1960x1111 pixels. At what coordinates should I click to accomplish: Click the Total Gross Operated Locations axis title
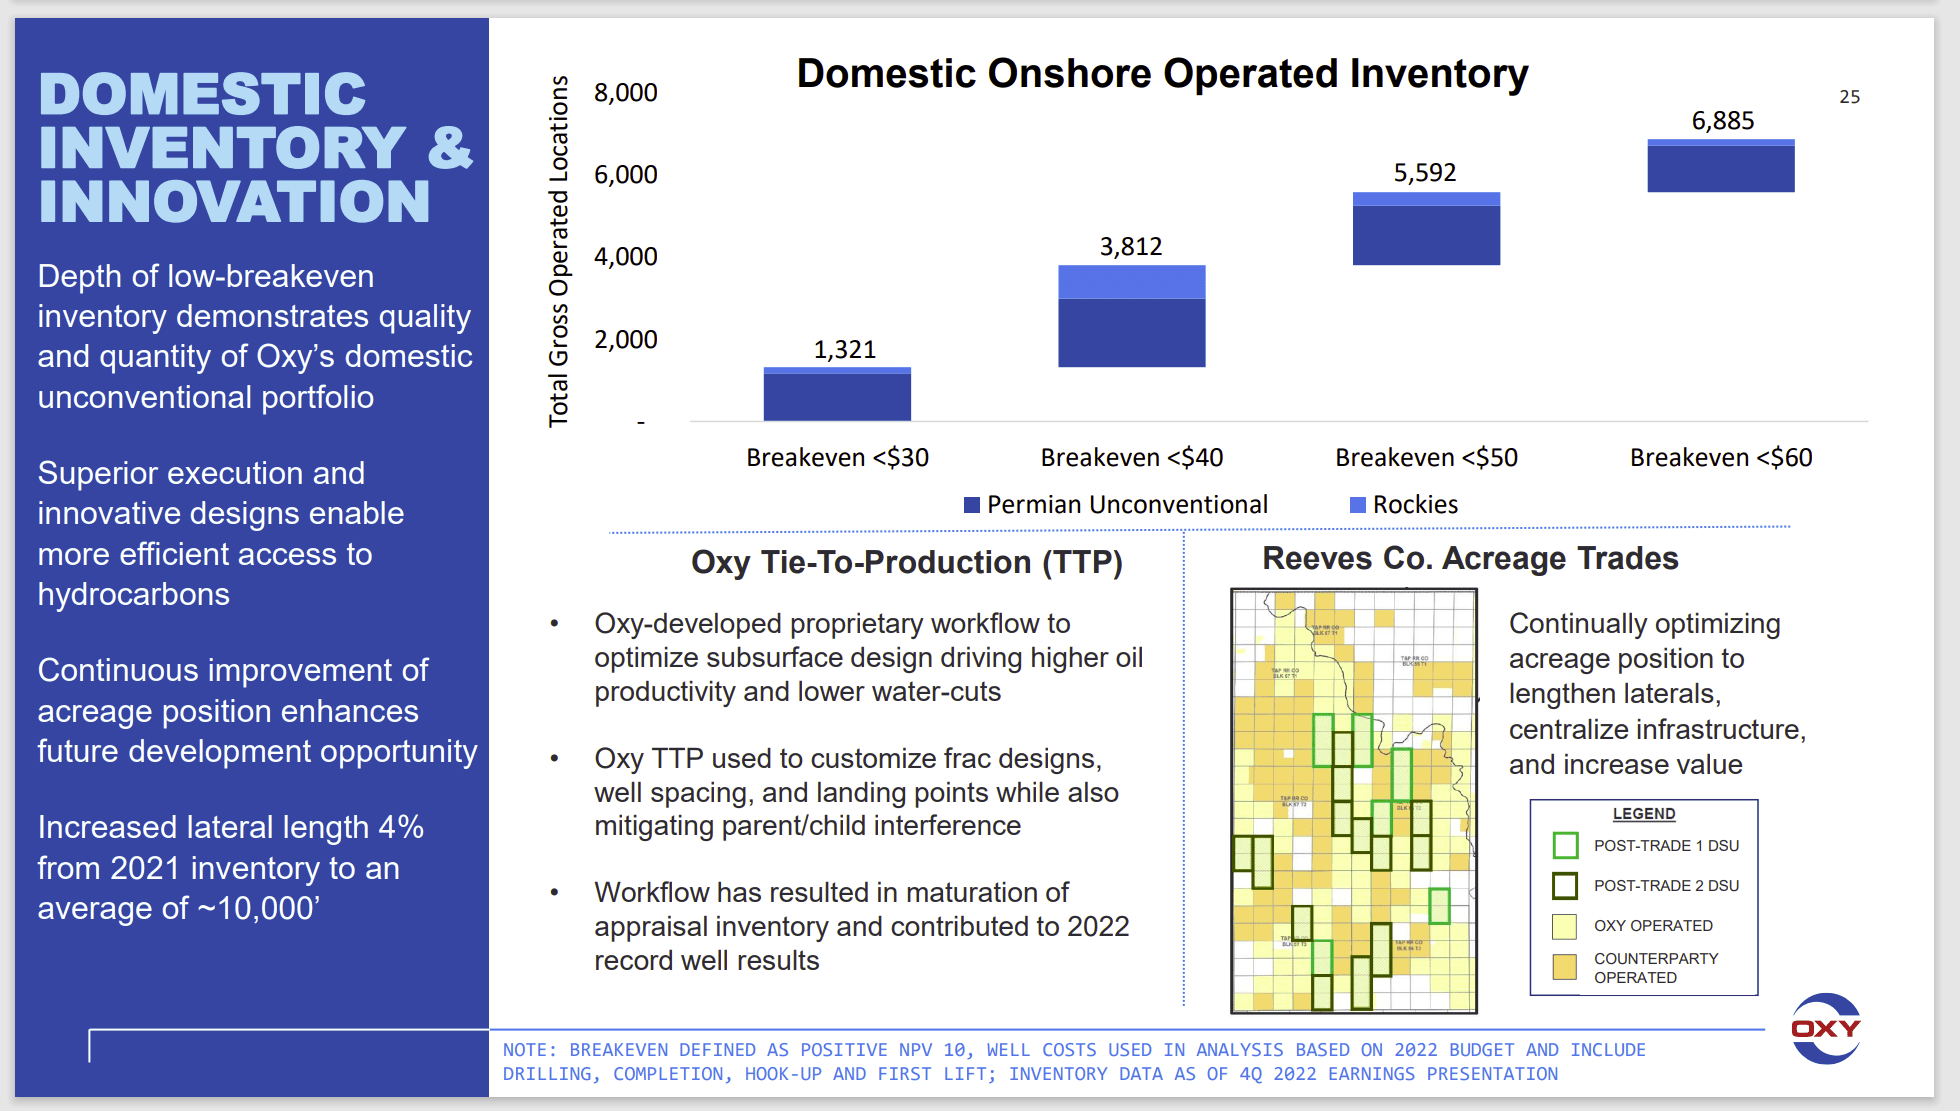558,251
